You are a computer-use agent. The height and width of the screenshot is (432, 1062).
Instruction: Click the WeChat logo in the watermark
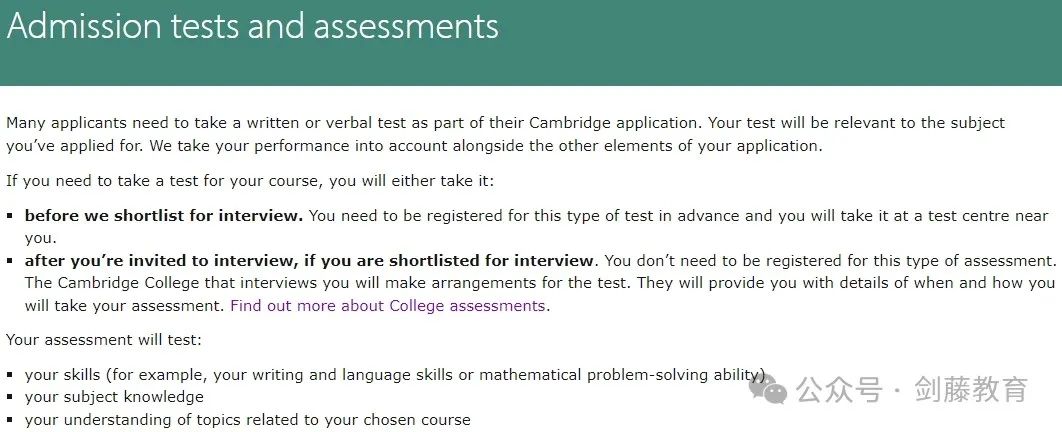(x=768, y=390)
